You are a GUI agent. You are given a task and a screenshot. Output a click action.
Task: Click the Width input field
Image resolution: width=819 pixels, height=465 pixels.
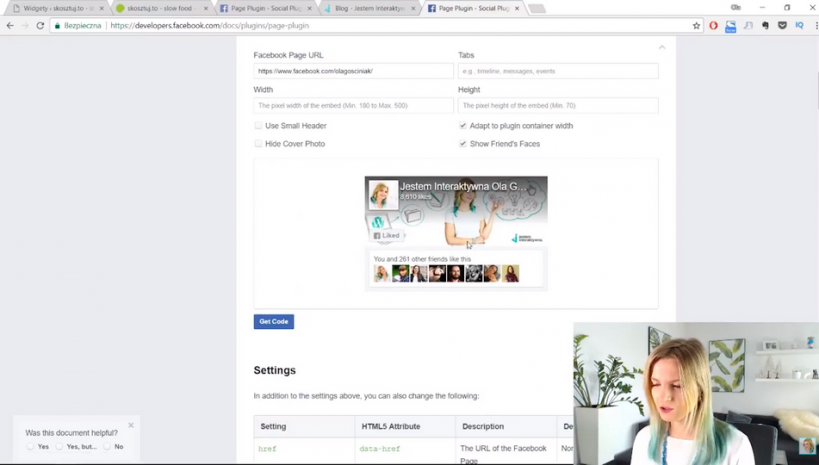[x=354, y=106]
